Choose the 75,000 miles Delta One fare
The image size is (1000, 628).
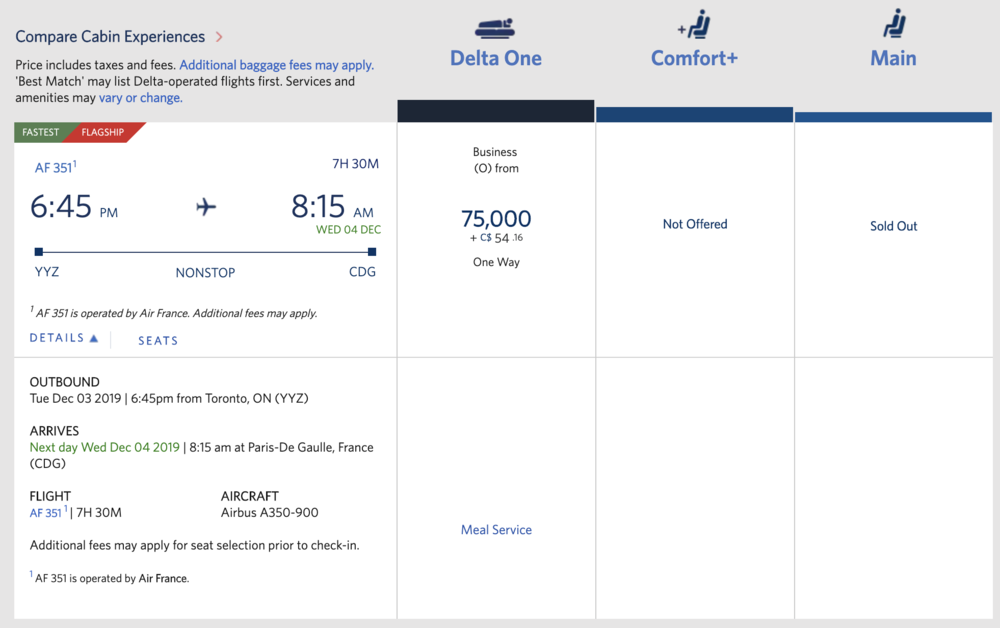coord(496,219)
